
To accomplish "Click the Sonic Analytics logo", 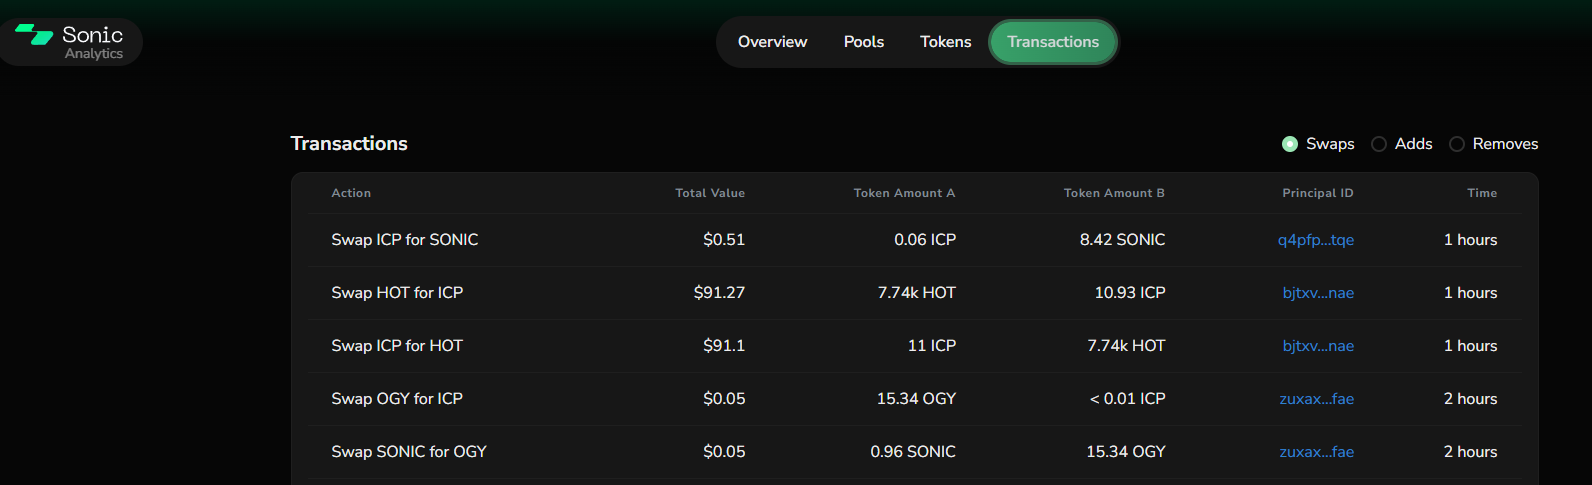I will coord(70,42).
